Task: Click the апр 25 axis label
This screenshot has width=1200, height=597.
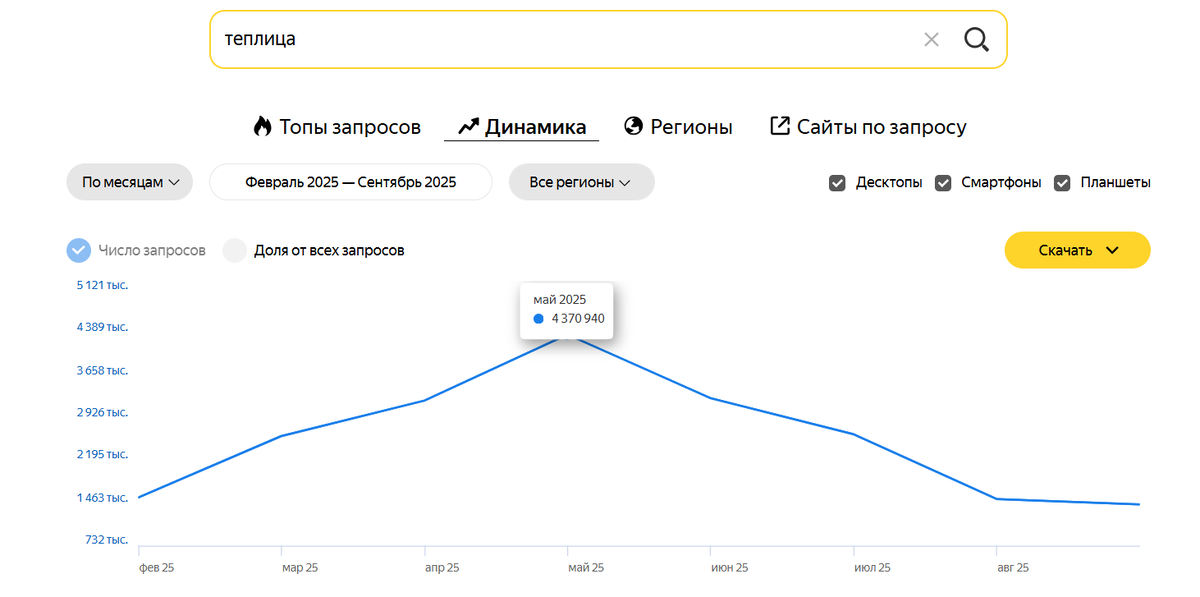Action: pos(442,567)
